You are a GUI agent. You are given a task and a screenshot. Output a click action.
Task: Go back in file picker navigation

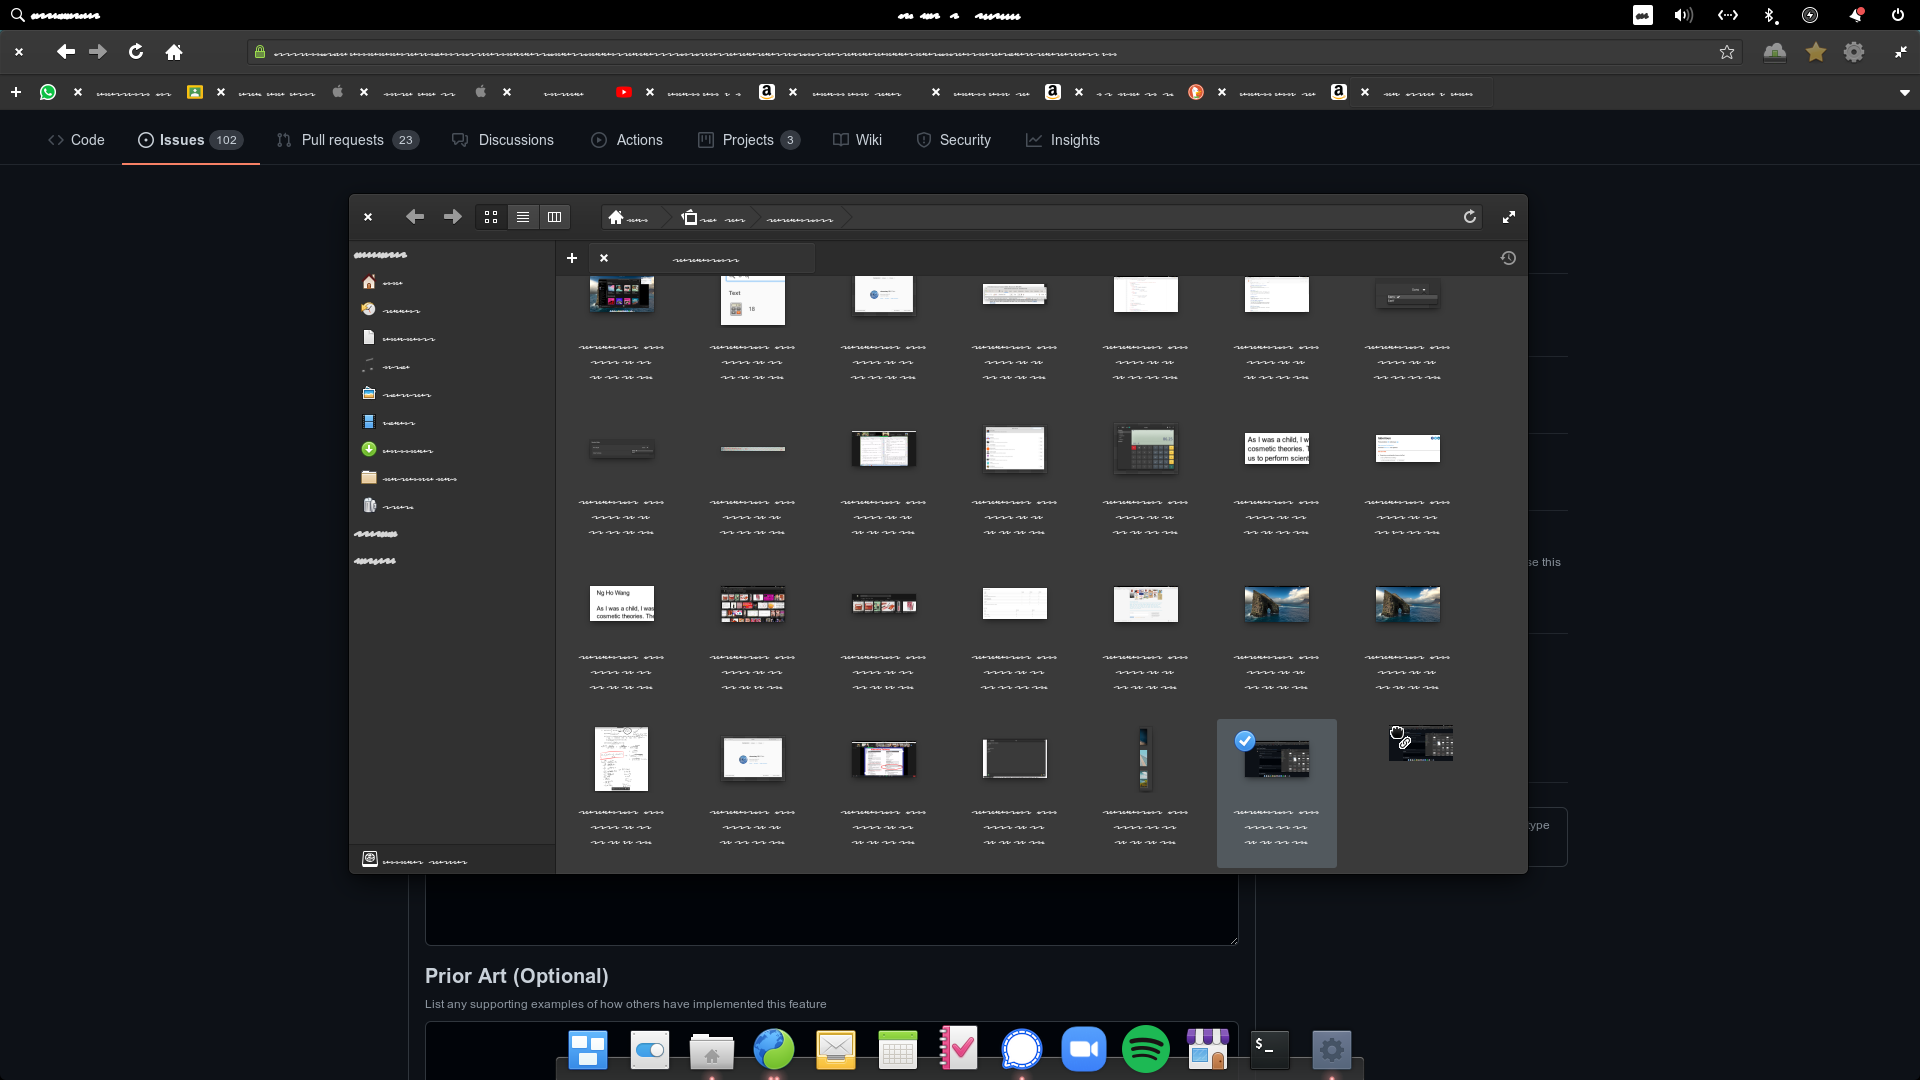(415, 217)
